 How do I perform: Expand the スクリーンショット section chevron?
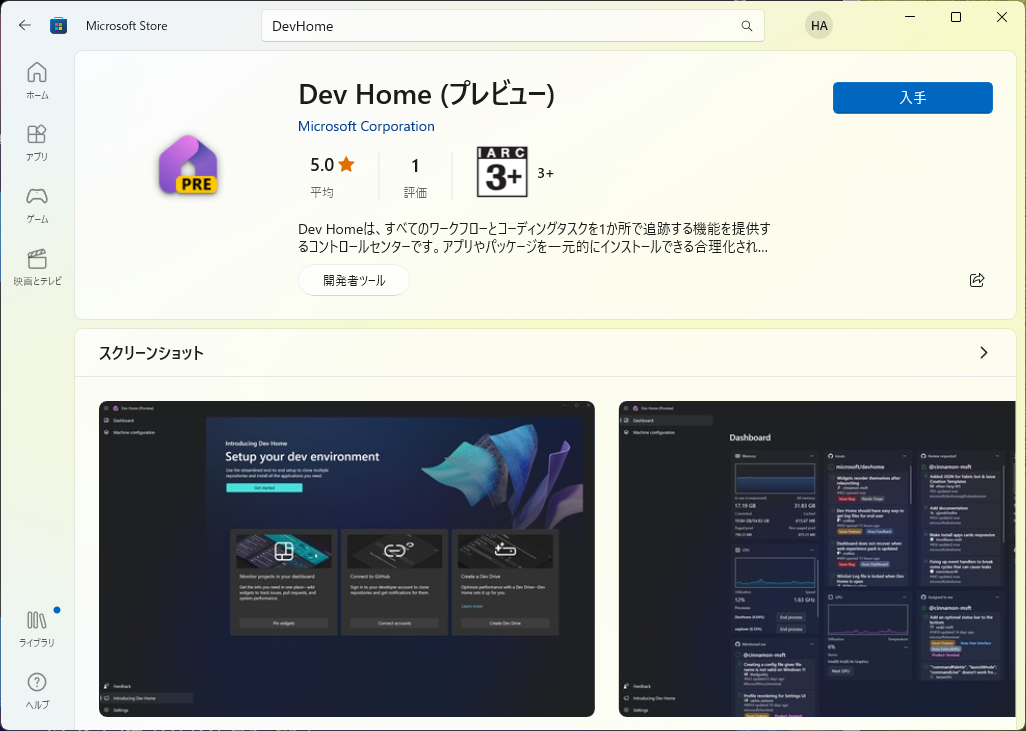click(x=982, y=353)
